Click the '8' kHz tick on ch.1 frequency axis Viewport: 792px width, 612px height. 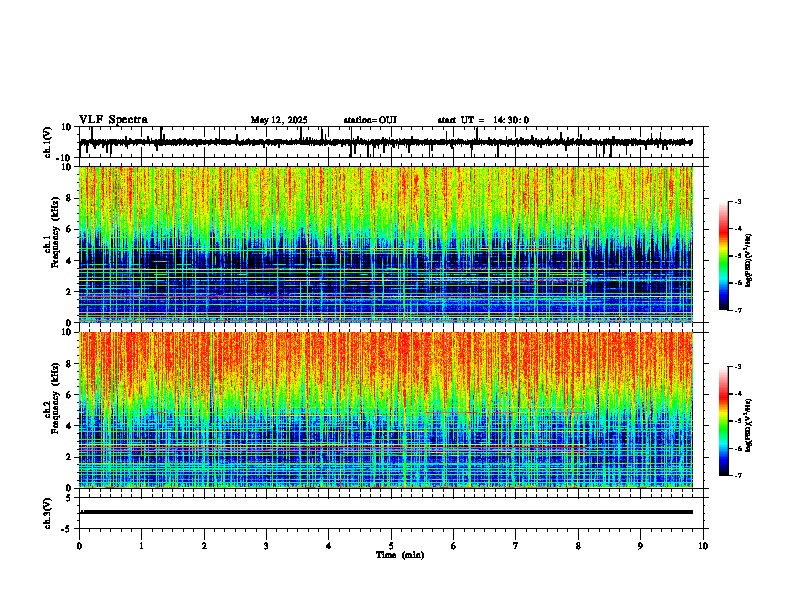pos(69,198)
